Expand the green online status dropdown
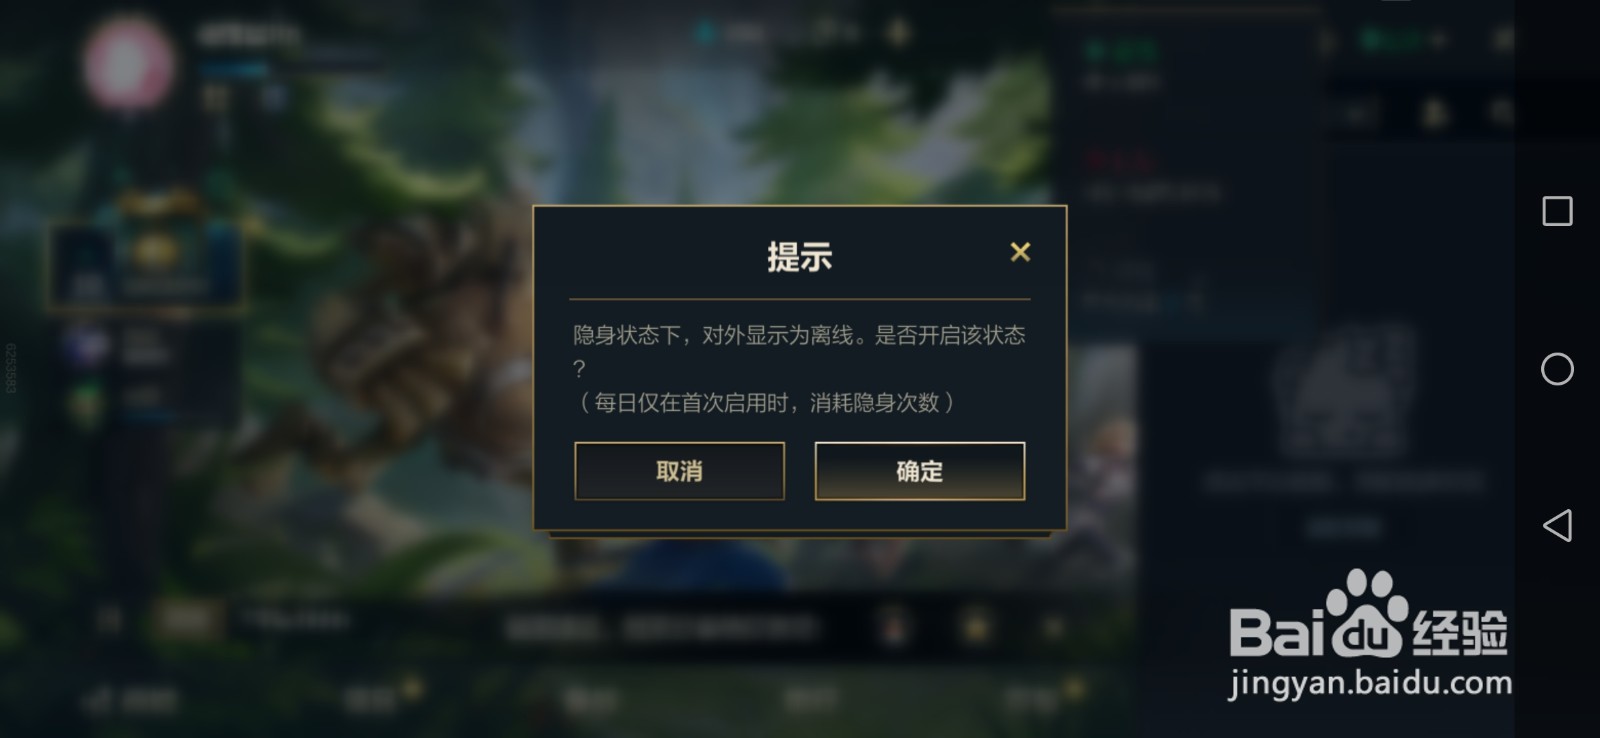The width and height of the screenshot is (1600, 738). click(1403, 40)
